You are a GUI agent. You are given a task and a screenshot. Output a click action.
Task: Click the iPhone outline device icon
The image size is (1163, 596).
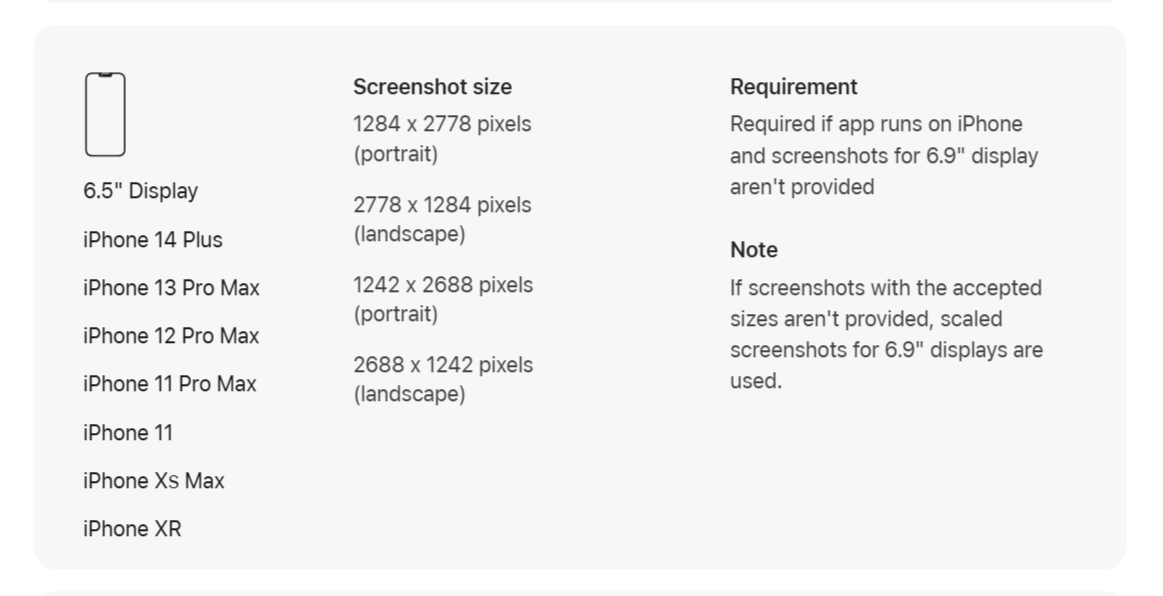(x=105, y=114)
